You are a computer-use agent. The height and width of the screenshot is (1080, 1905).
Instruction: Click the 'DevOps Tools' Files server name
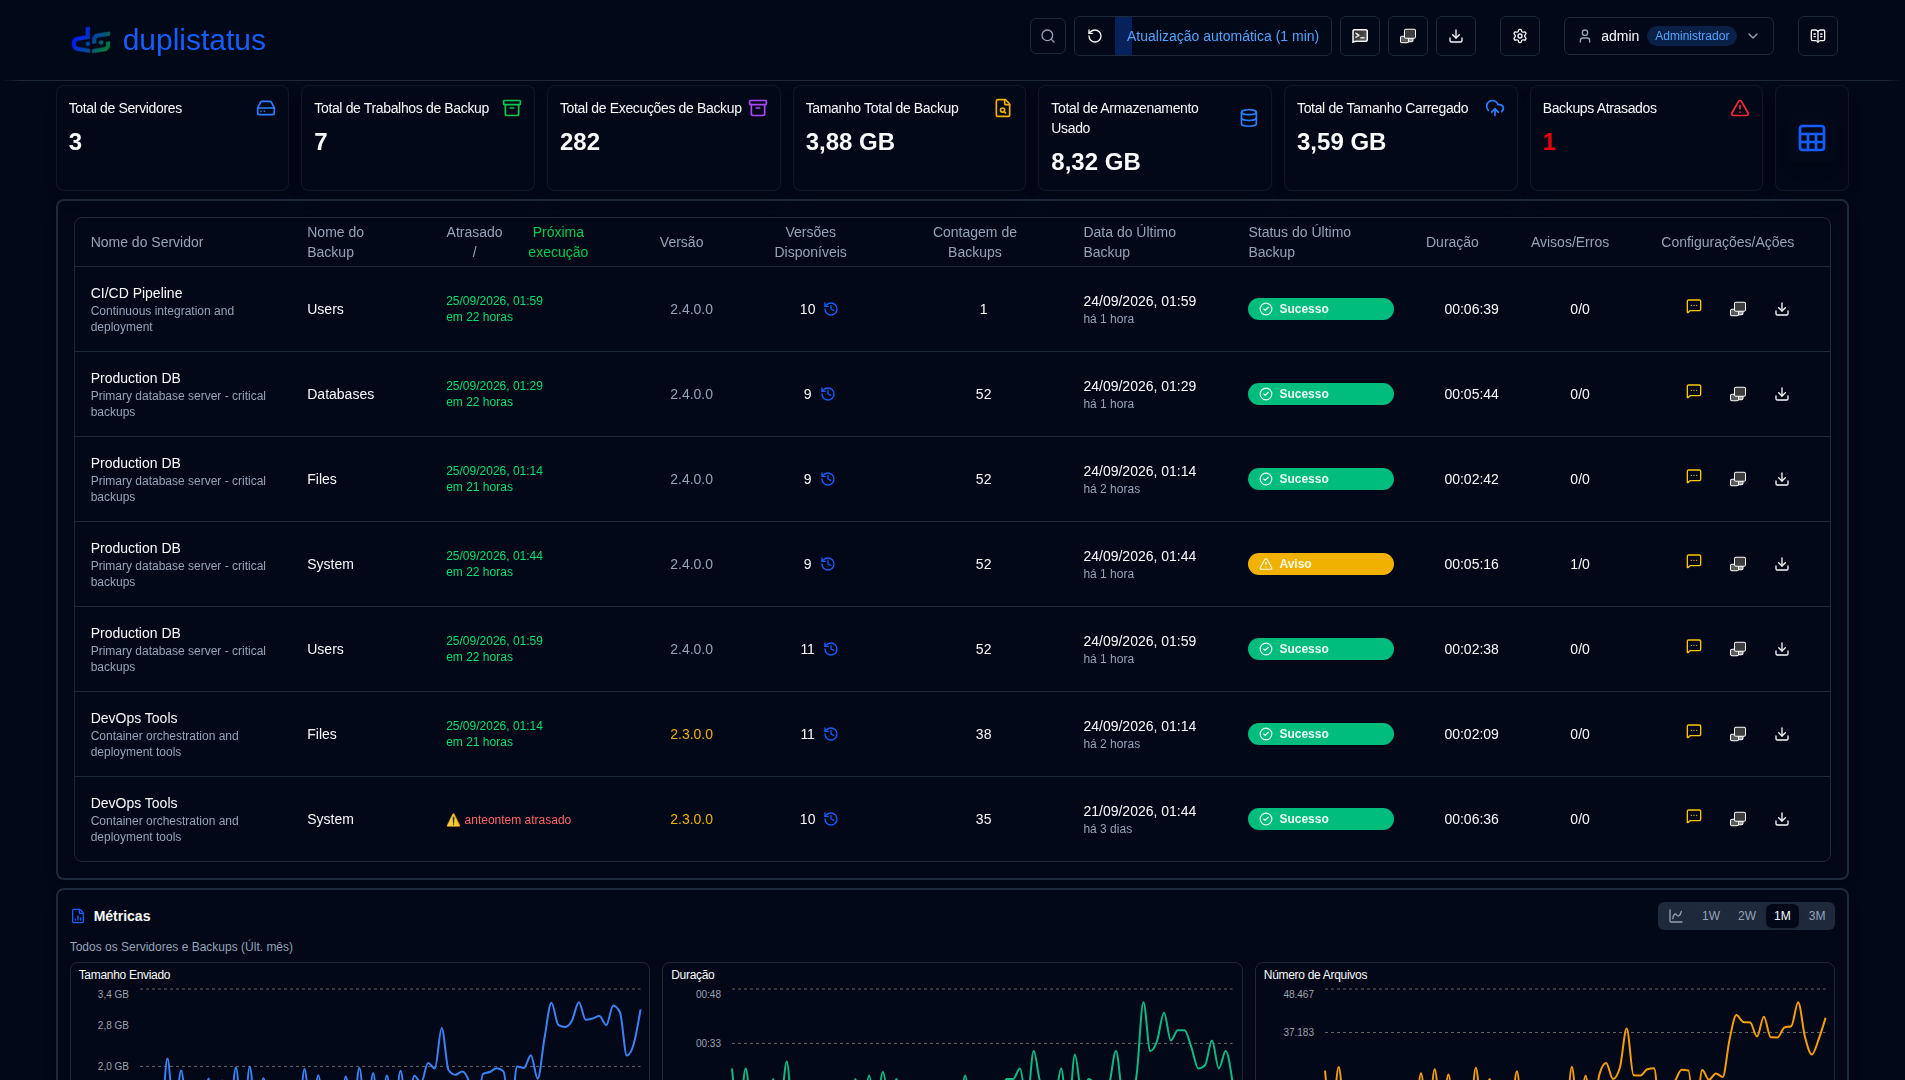point(134,718)
